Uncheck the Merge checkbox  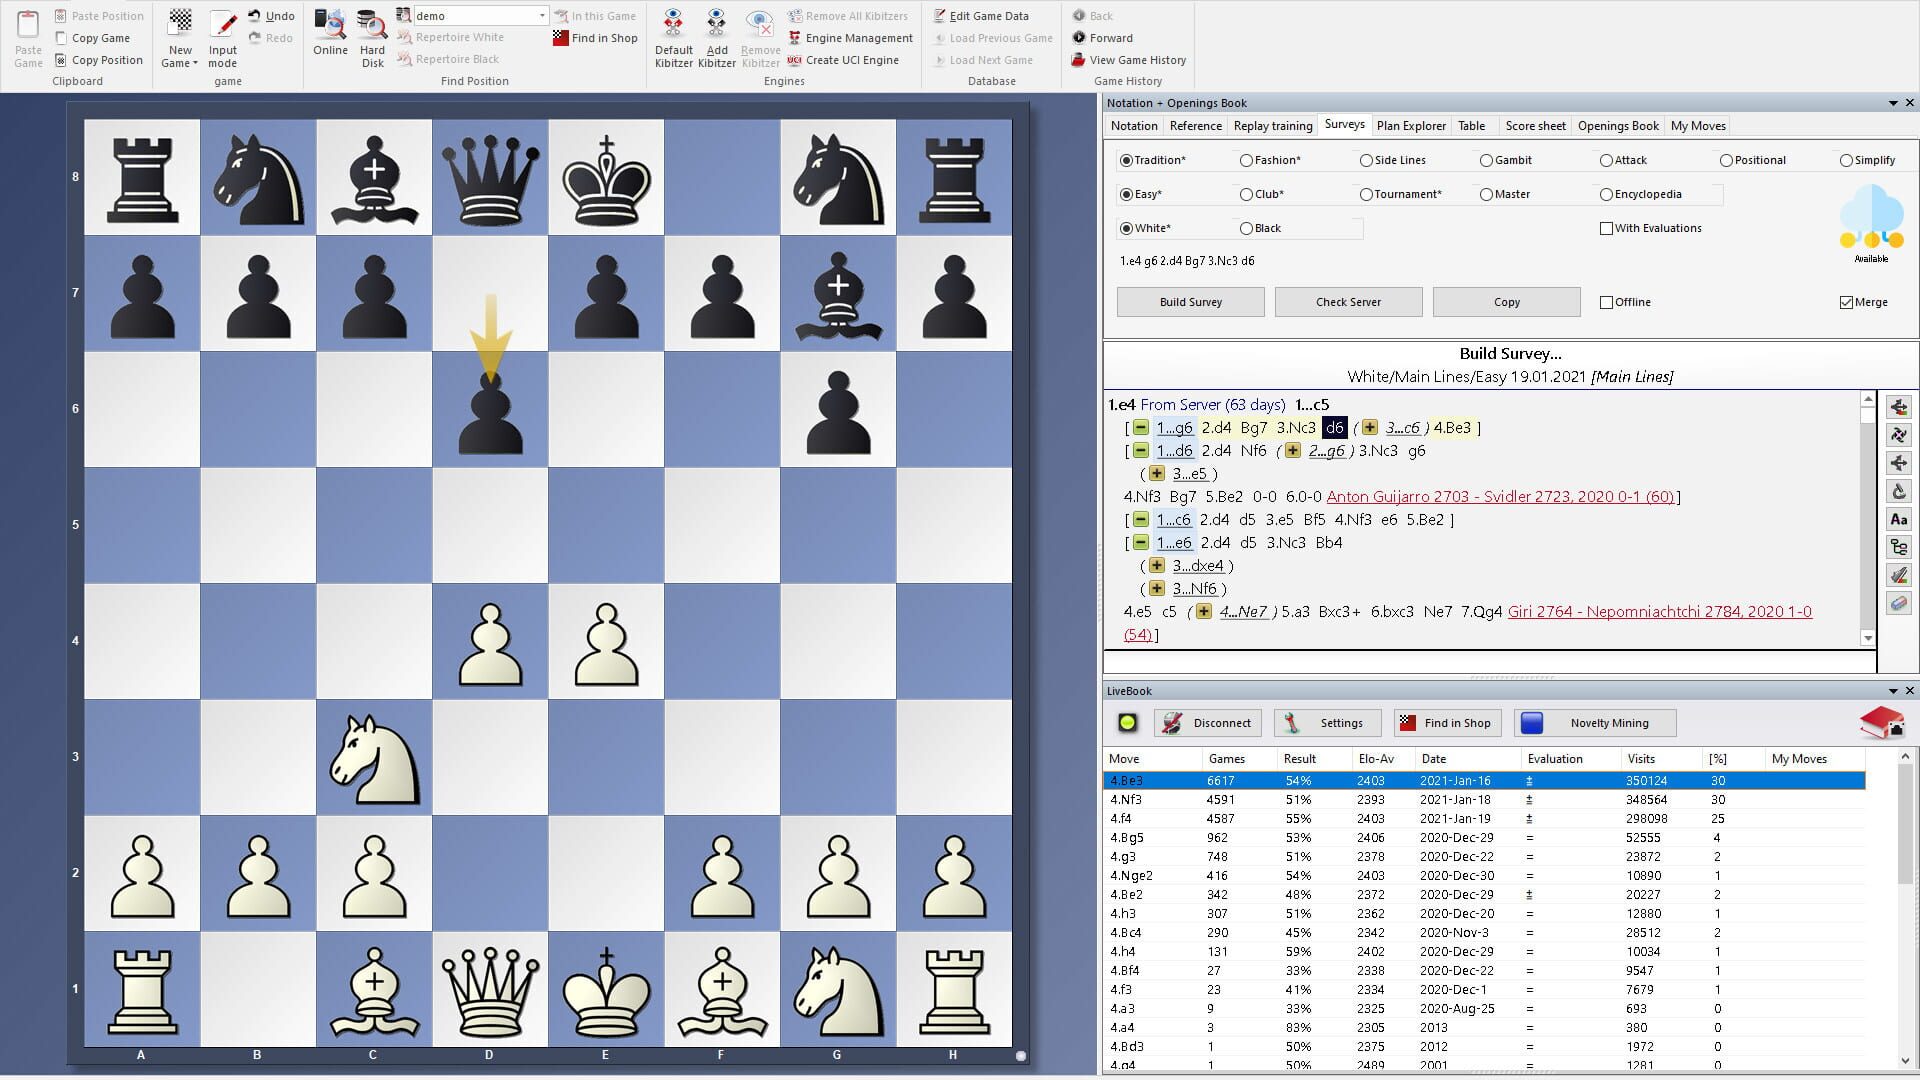tap(1846, 302)
